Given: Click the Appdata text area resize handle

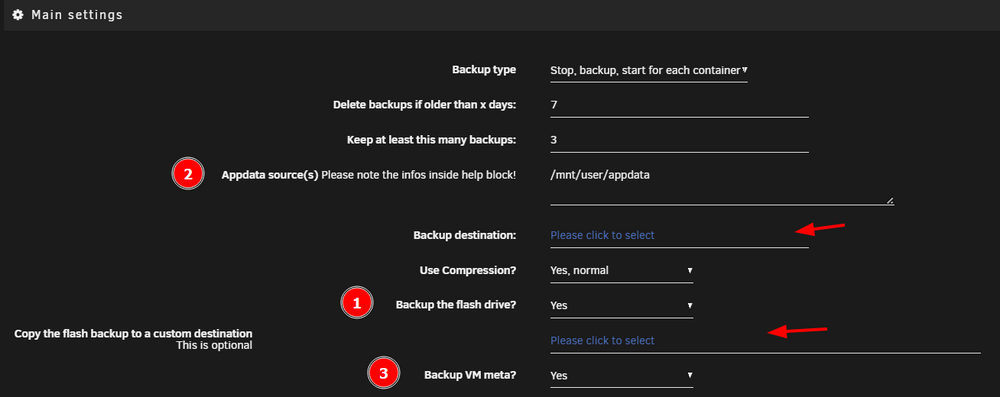Looking at the screenshot, I should (x=890, y=200).
